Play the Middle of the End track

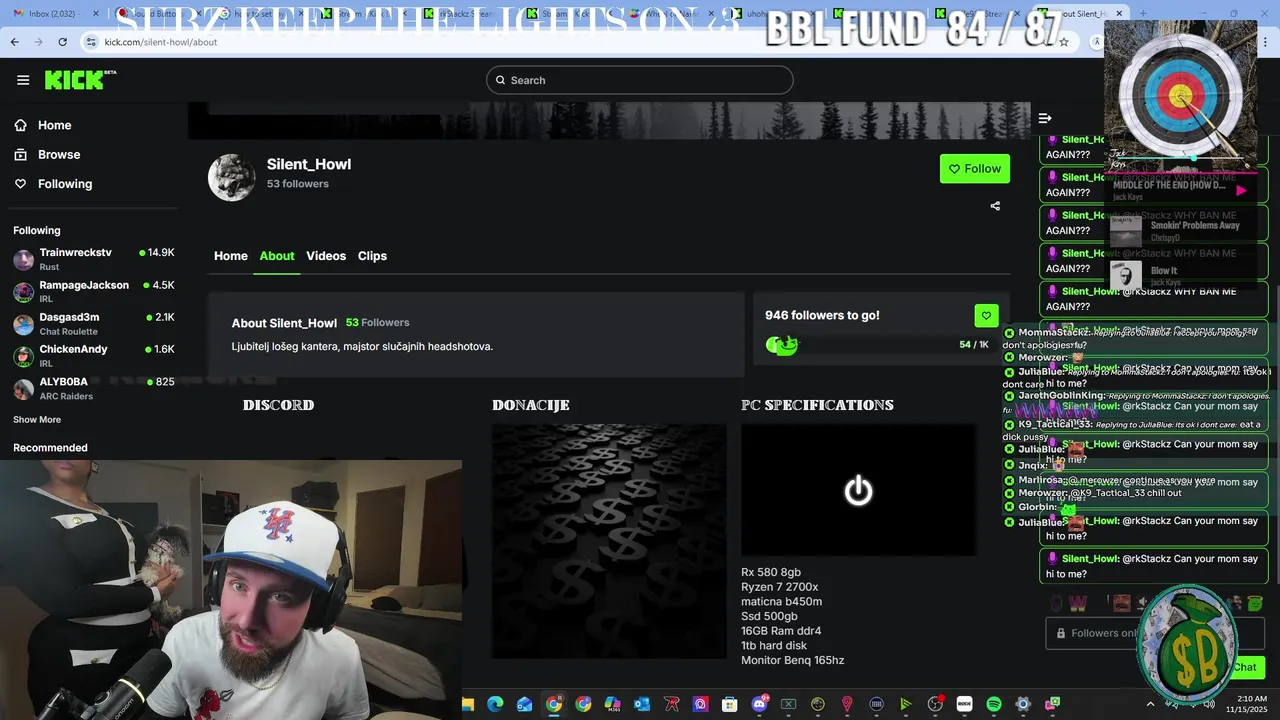pyautogui.click(x=1241, y=190)
